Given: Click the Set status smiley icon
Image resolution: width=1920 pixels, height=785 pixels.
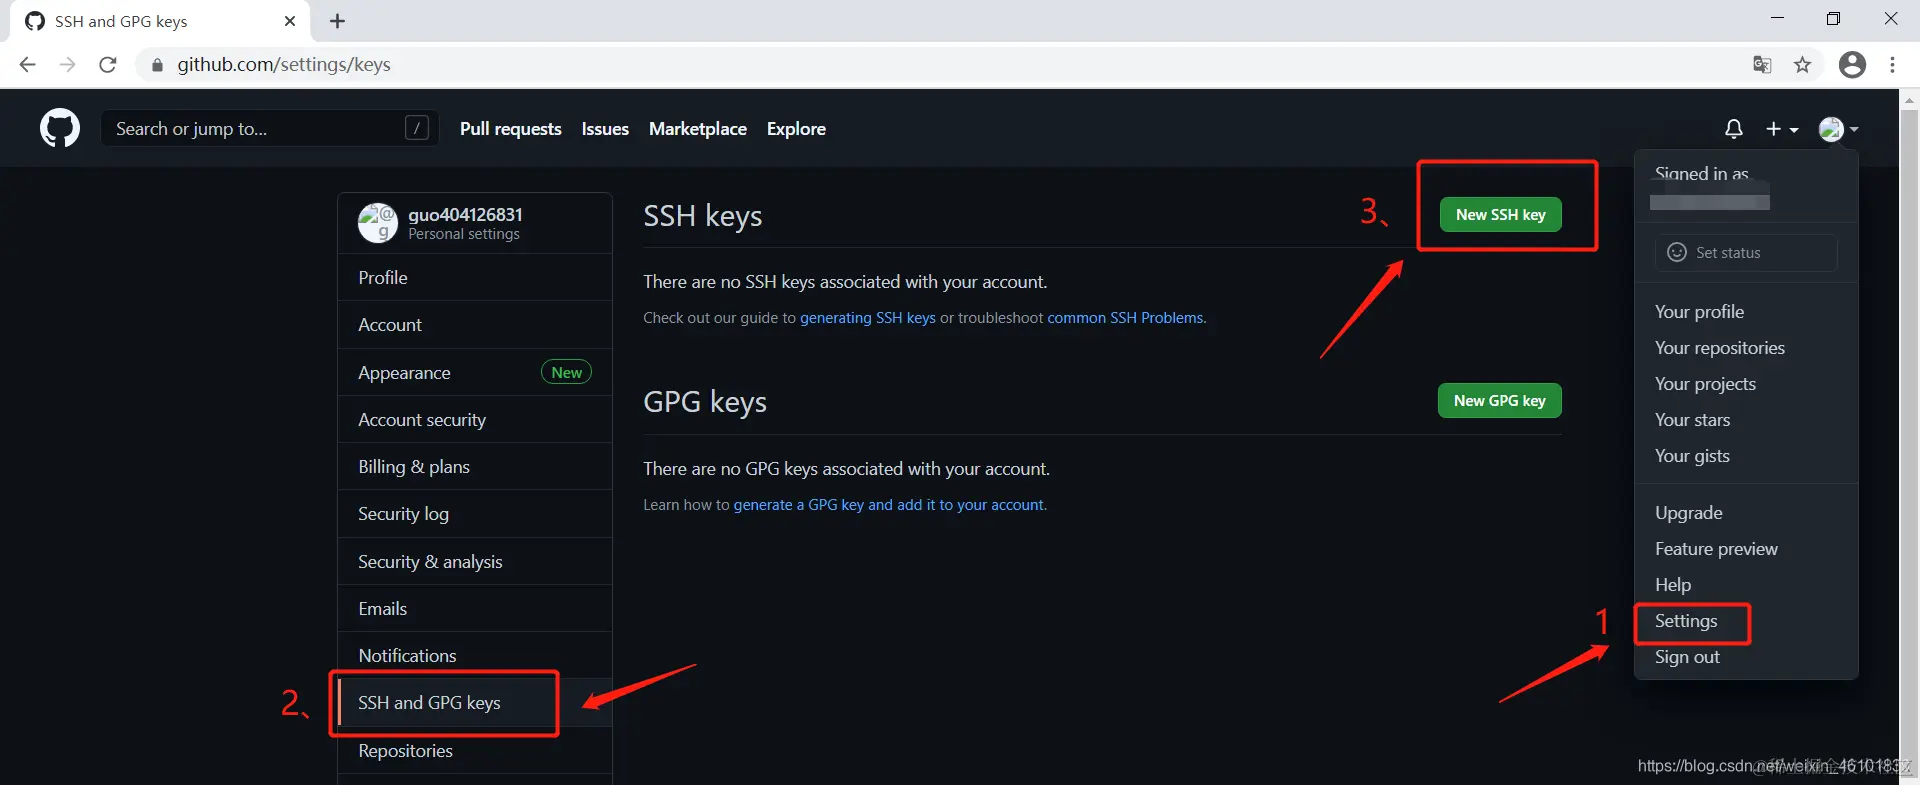Looking at the screenshot, I should [x=1677, y=253].
